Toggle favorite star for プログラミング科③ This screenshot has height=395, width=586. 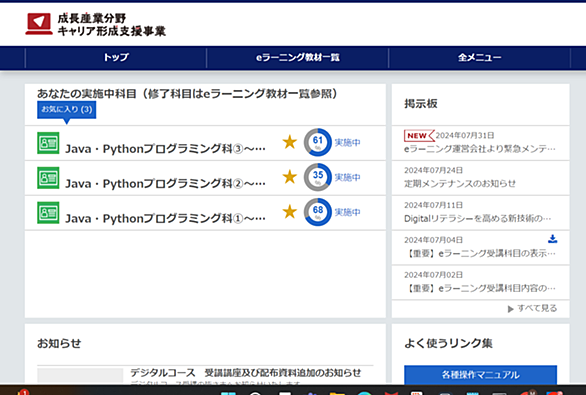(290, 142)
